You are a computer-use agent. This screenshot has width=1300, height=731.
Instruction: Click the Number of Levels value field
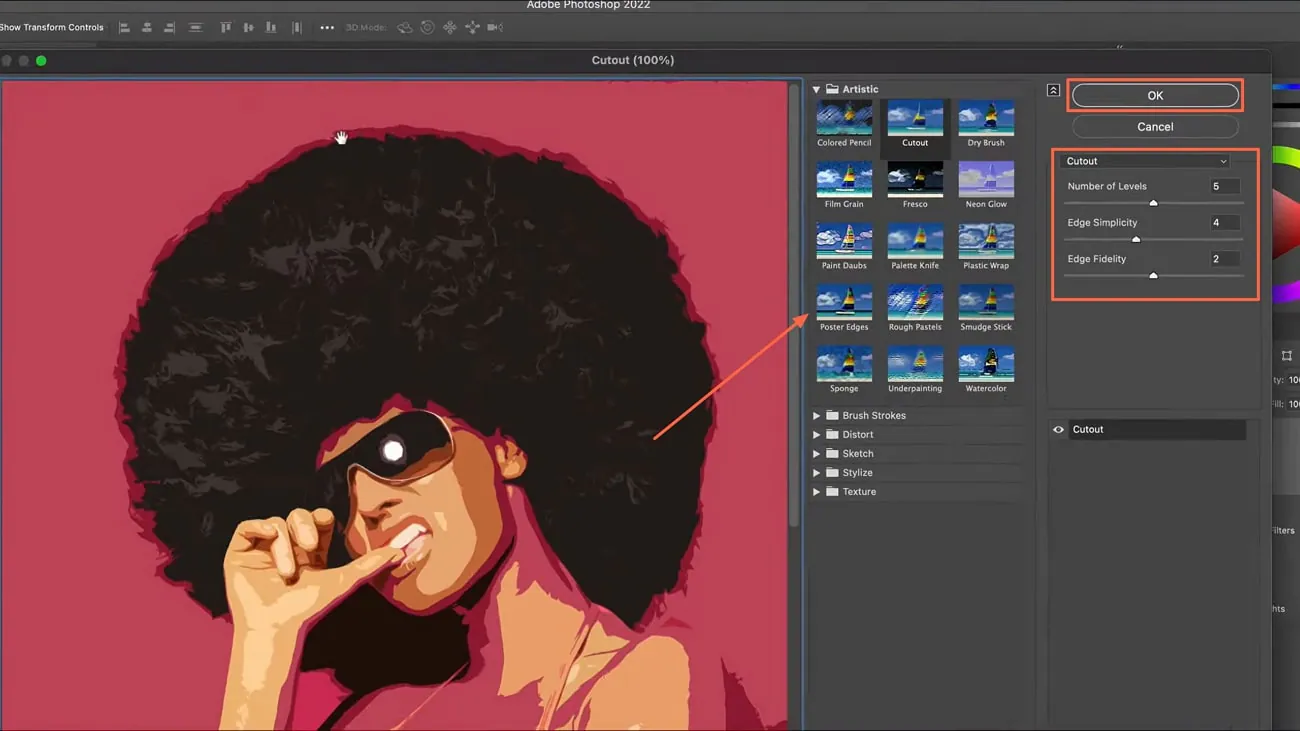click(x=1224, y=186)
